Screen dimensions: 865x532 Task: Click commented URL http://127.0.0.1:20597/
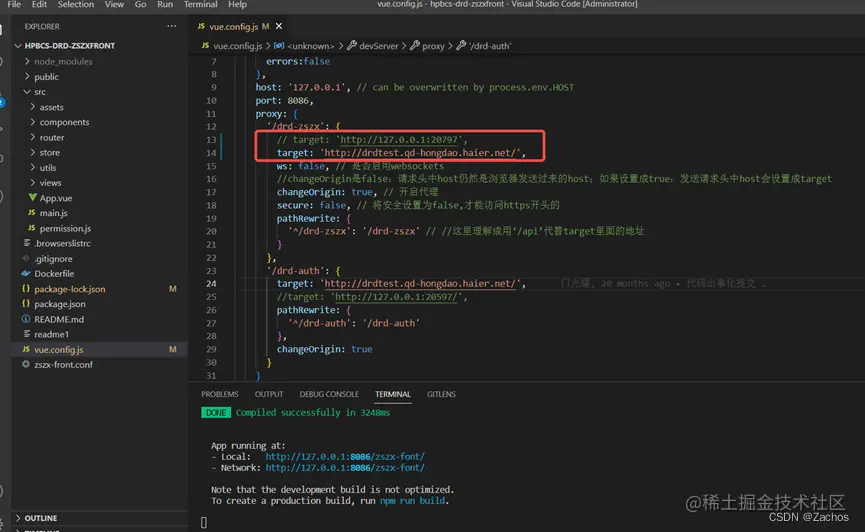tap(396, 297)
